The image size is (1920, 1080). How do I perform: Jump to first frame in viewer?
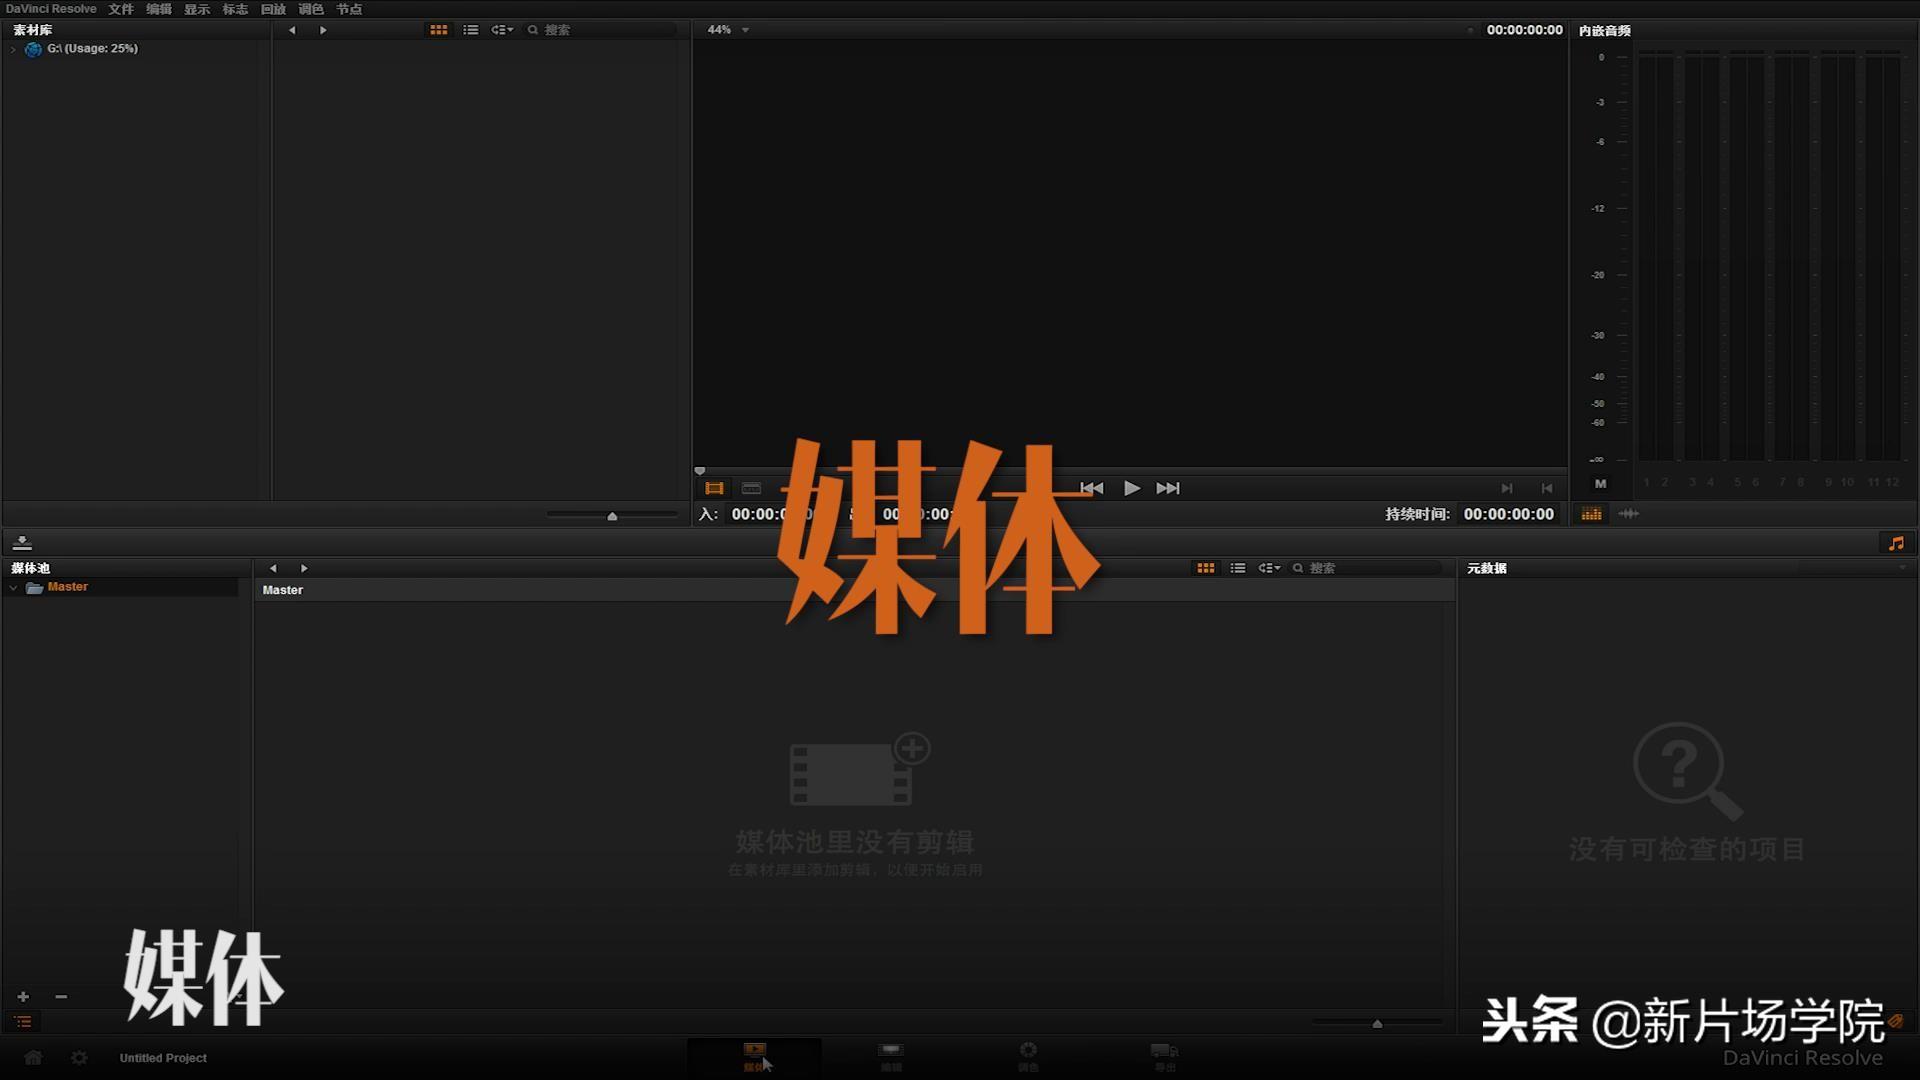1091,488
